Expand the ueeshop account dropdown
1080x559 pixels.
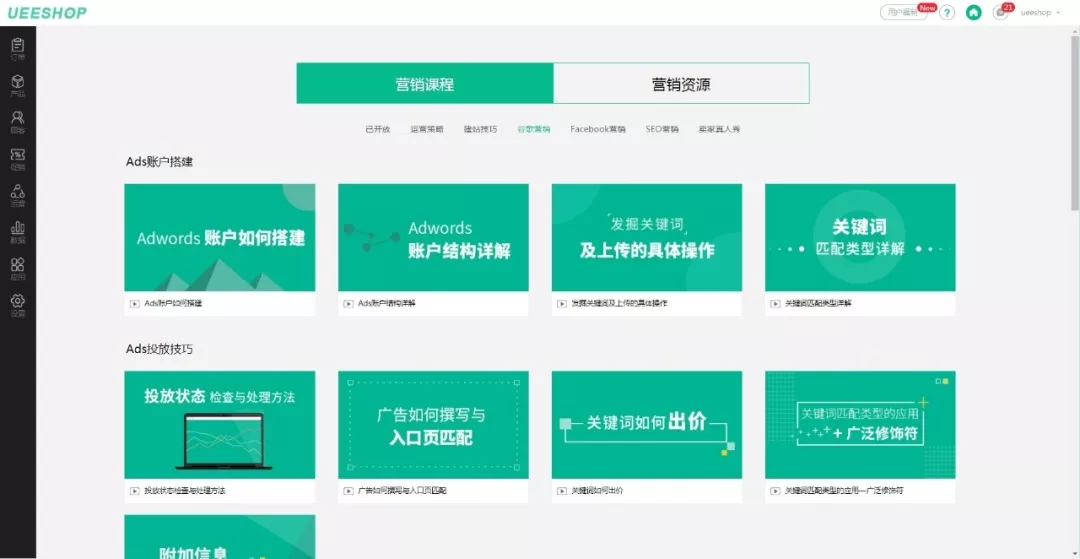coord(1040,13)
